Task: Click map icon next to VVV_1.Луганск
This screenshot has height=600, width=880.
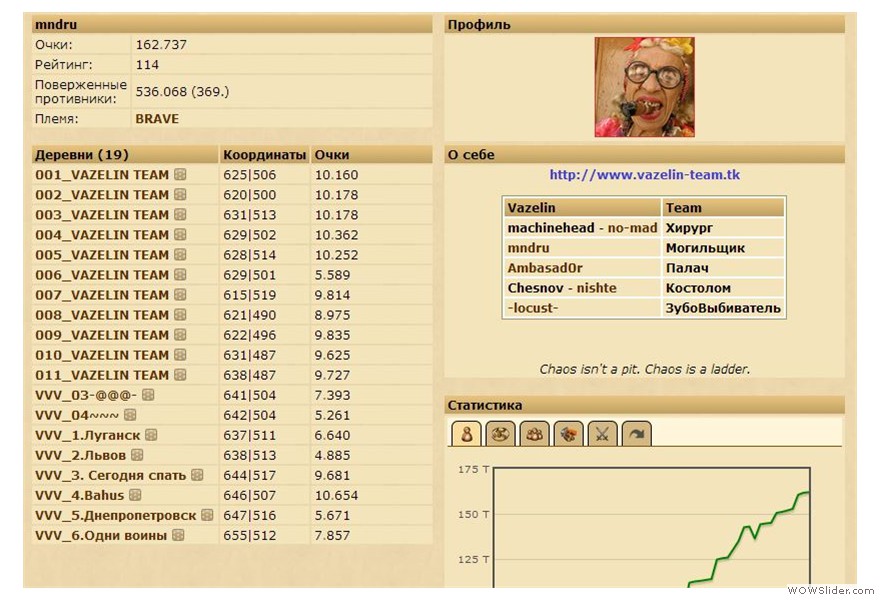Action: click(151, 435)
